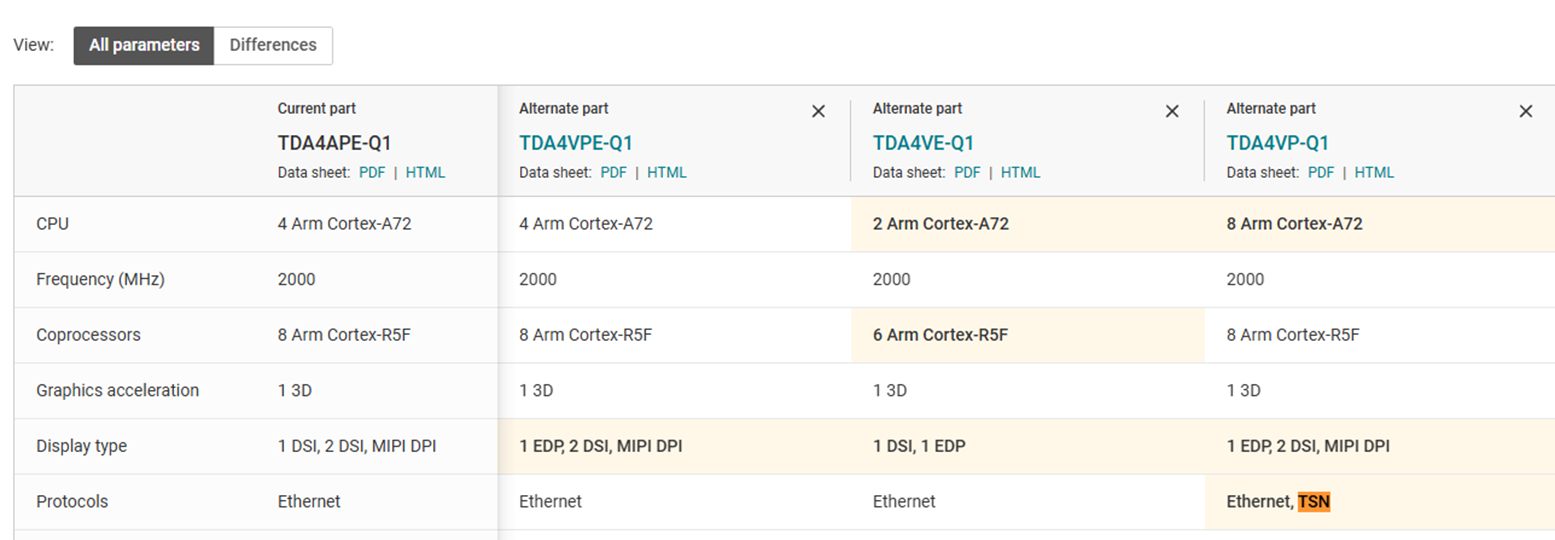Screen dimensions: 1555x540
Task: Switch view to All parameters
Action: (144, 45)
